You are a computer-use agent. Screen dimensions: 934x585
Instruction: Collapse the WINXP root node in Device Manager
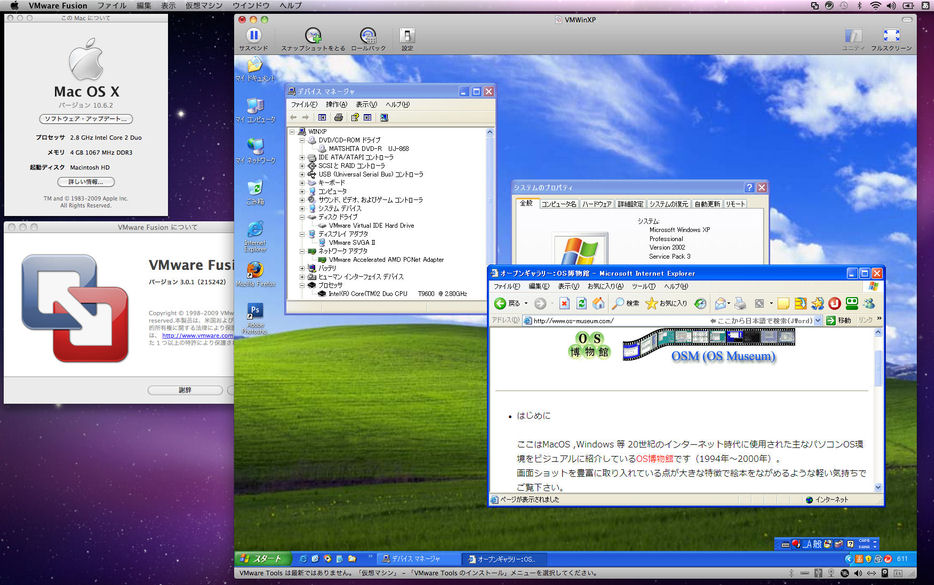[x=292, y=132]
